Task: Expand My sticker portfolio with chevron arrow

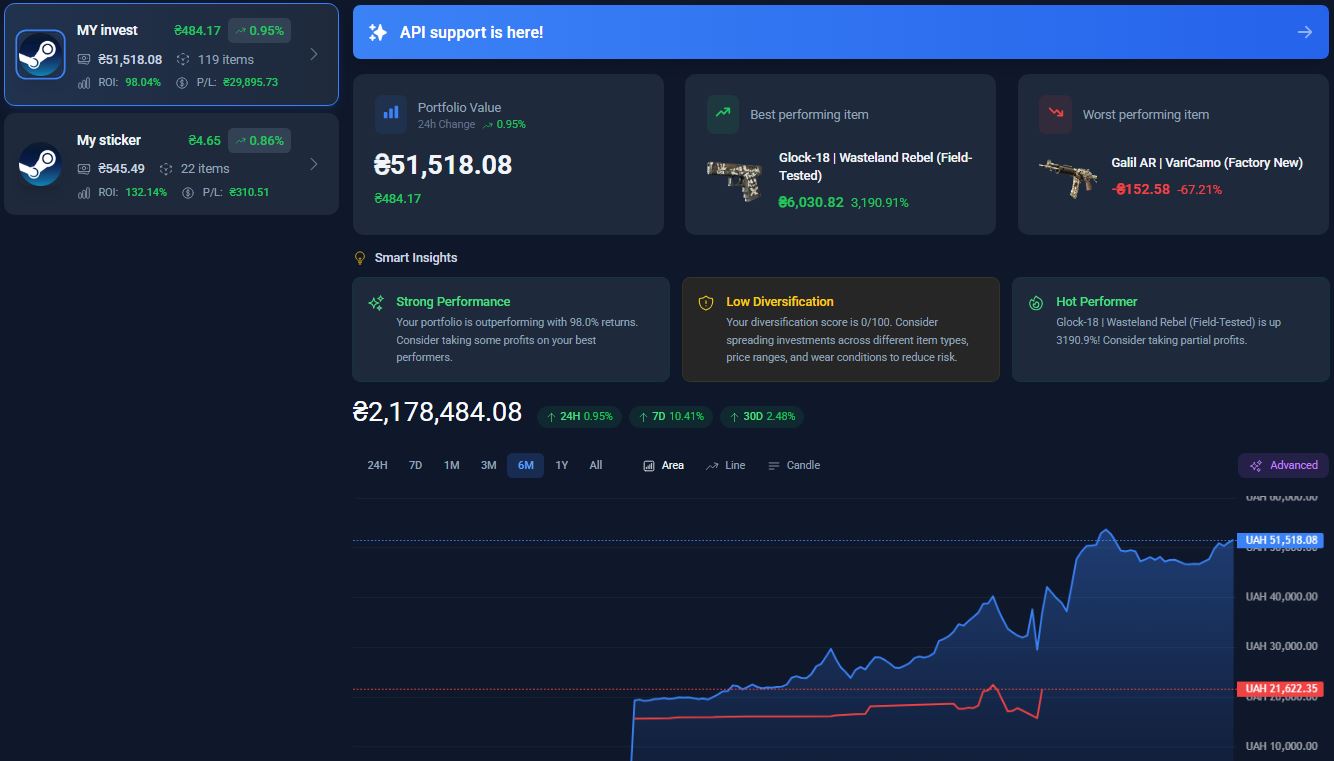Action: pos(314,164)
